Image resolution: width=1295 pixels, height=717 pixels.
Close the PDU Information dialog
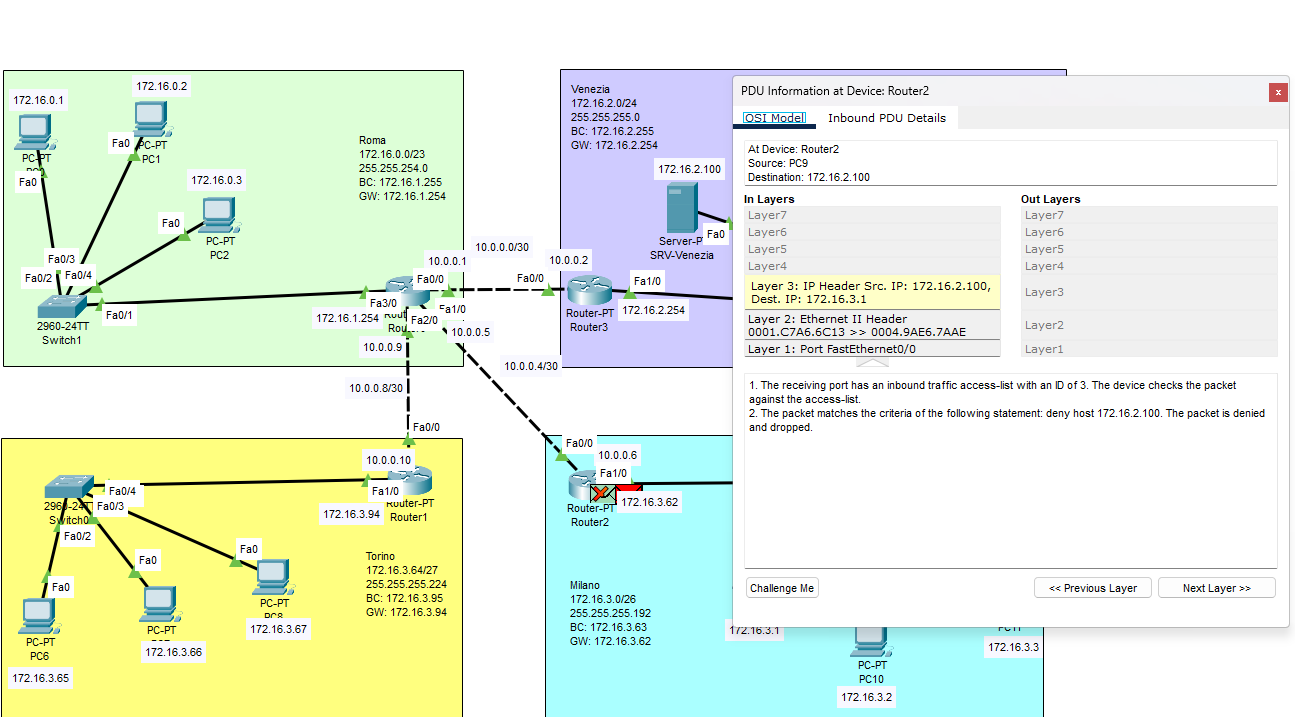pyautogui.click(x=1277, y=92)
